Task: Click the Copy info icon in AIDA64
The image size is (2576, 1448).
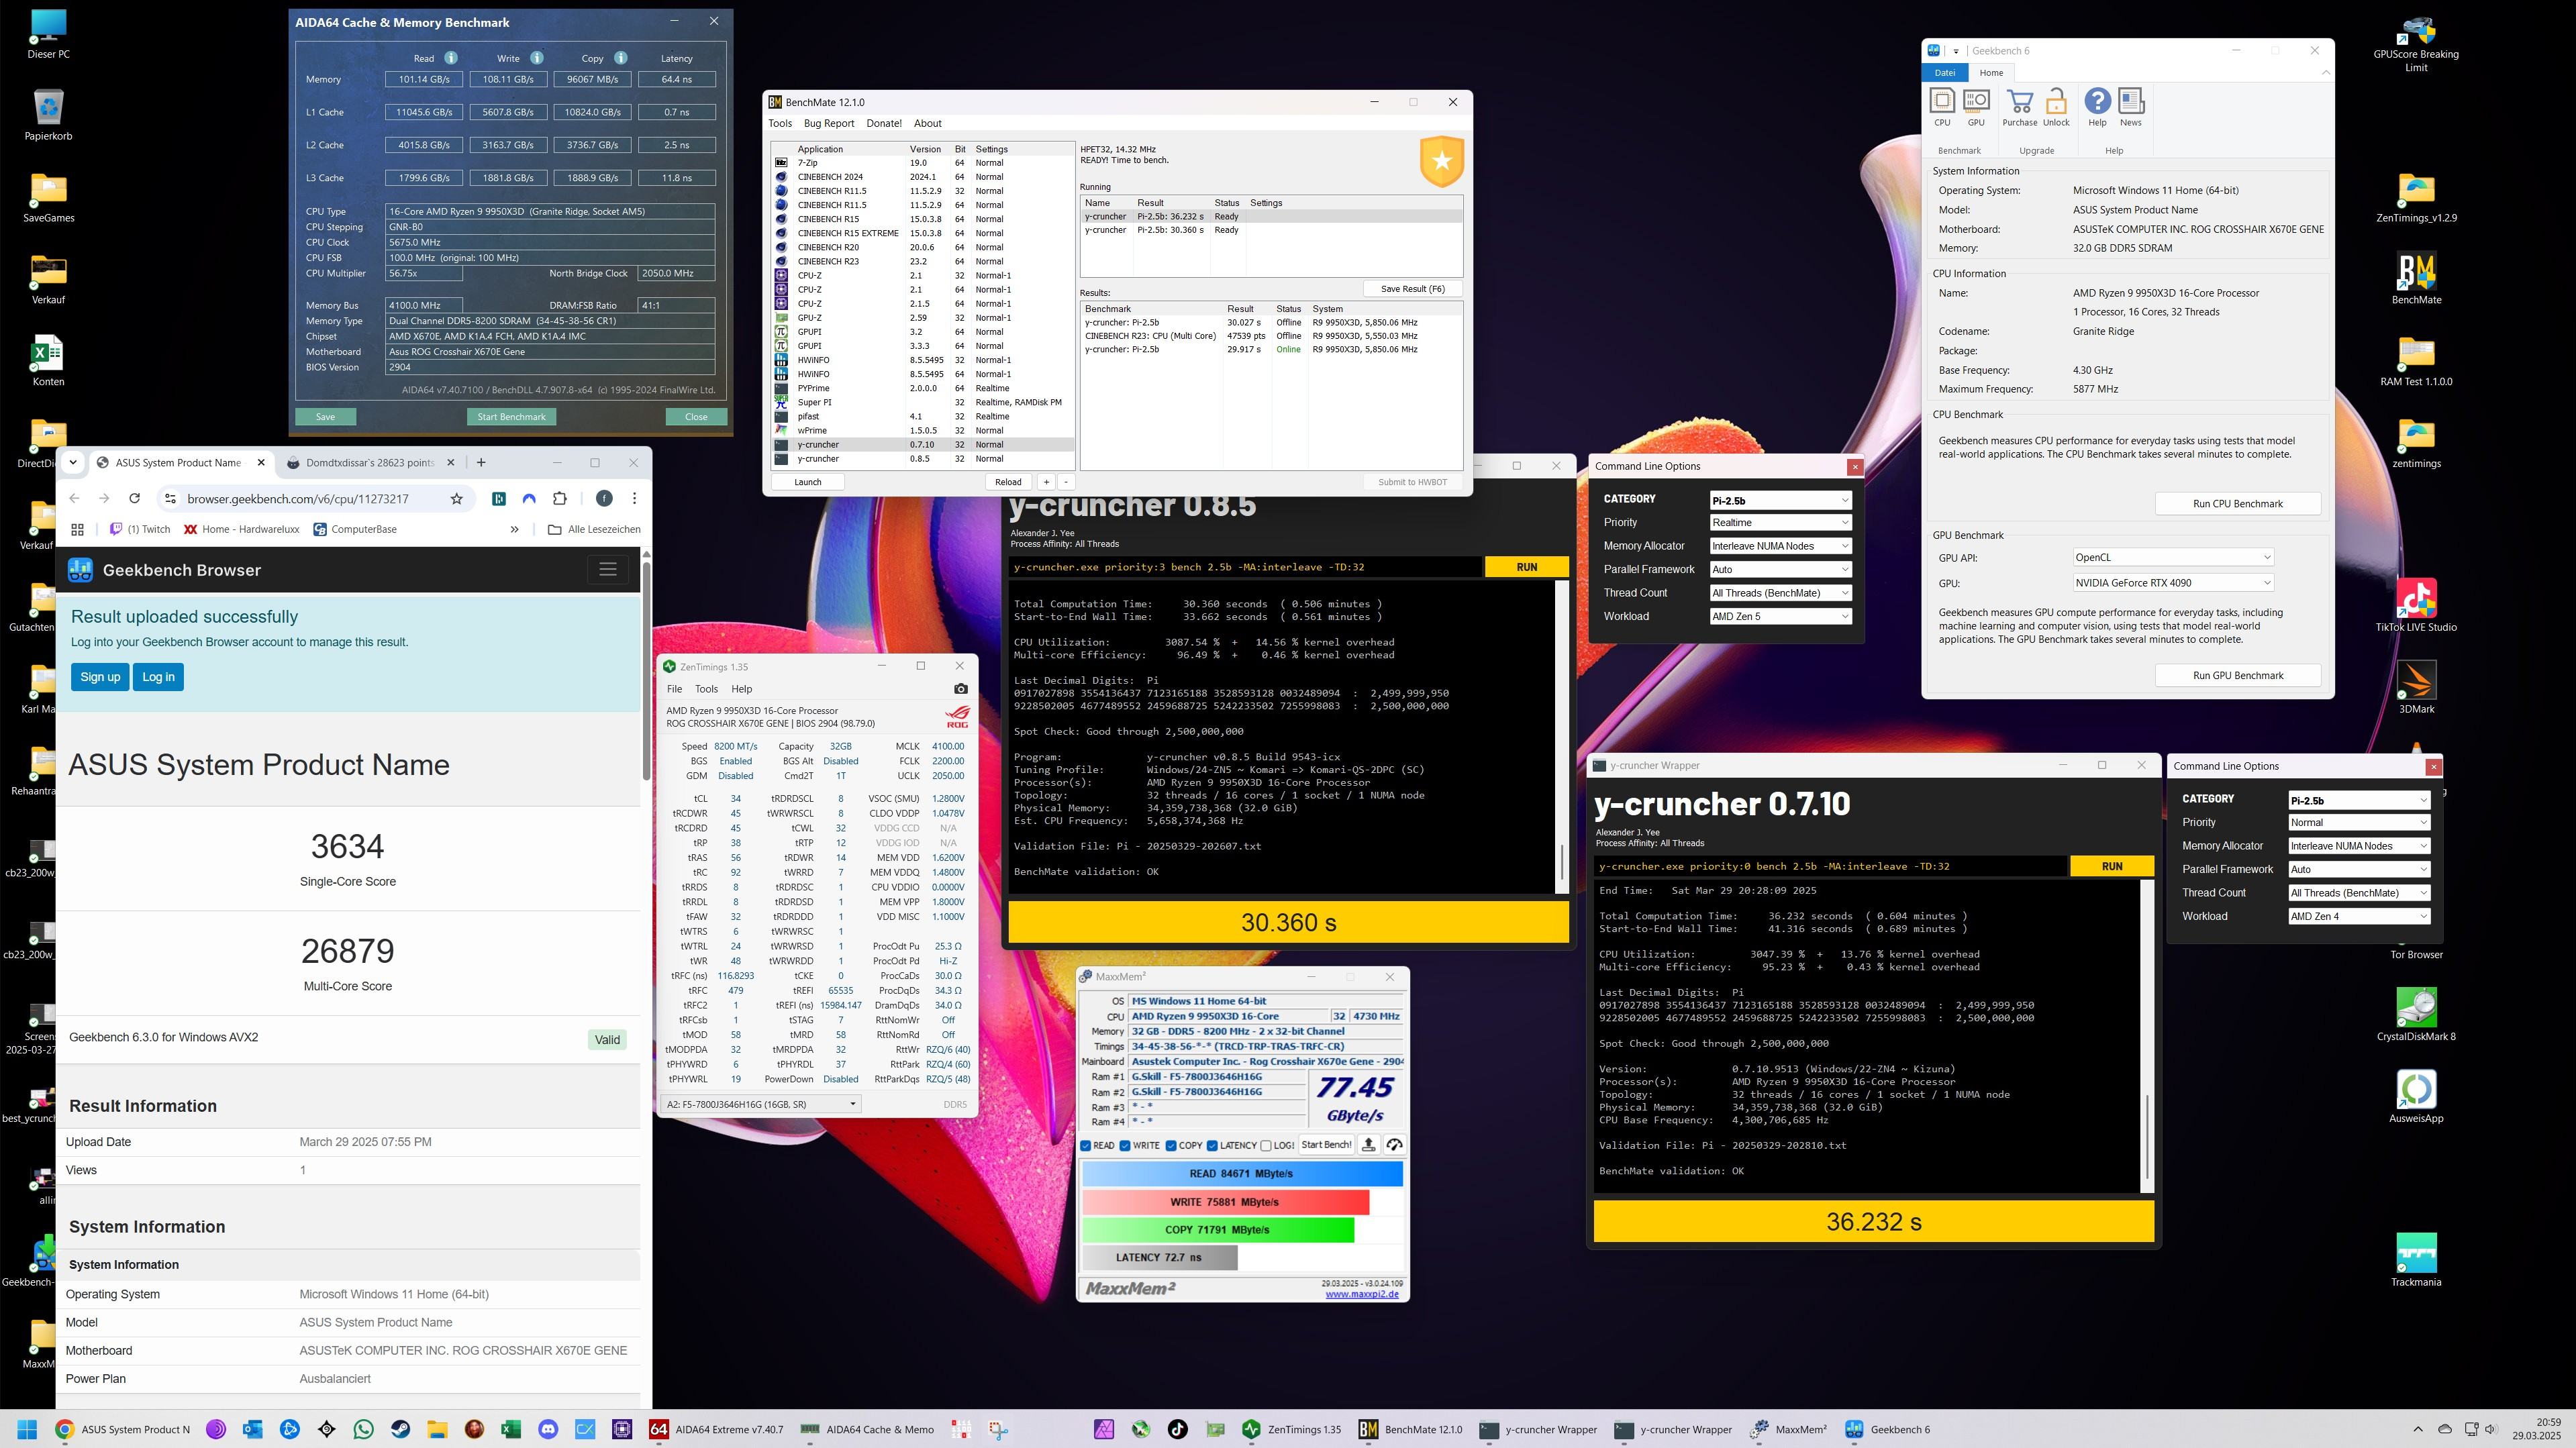Action: pyautogui.click(x=621, y=58)
